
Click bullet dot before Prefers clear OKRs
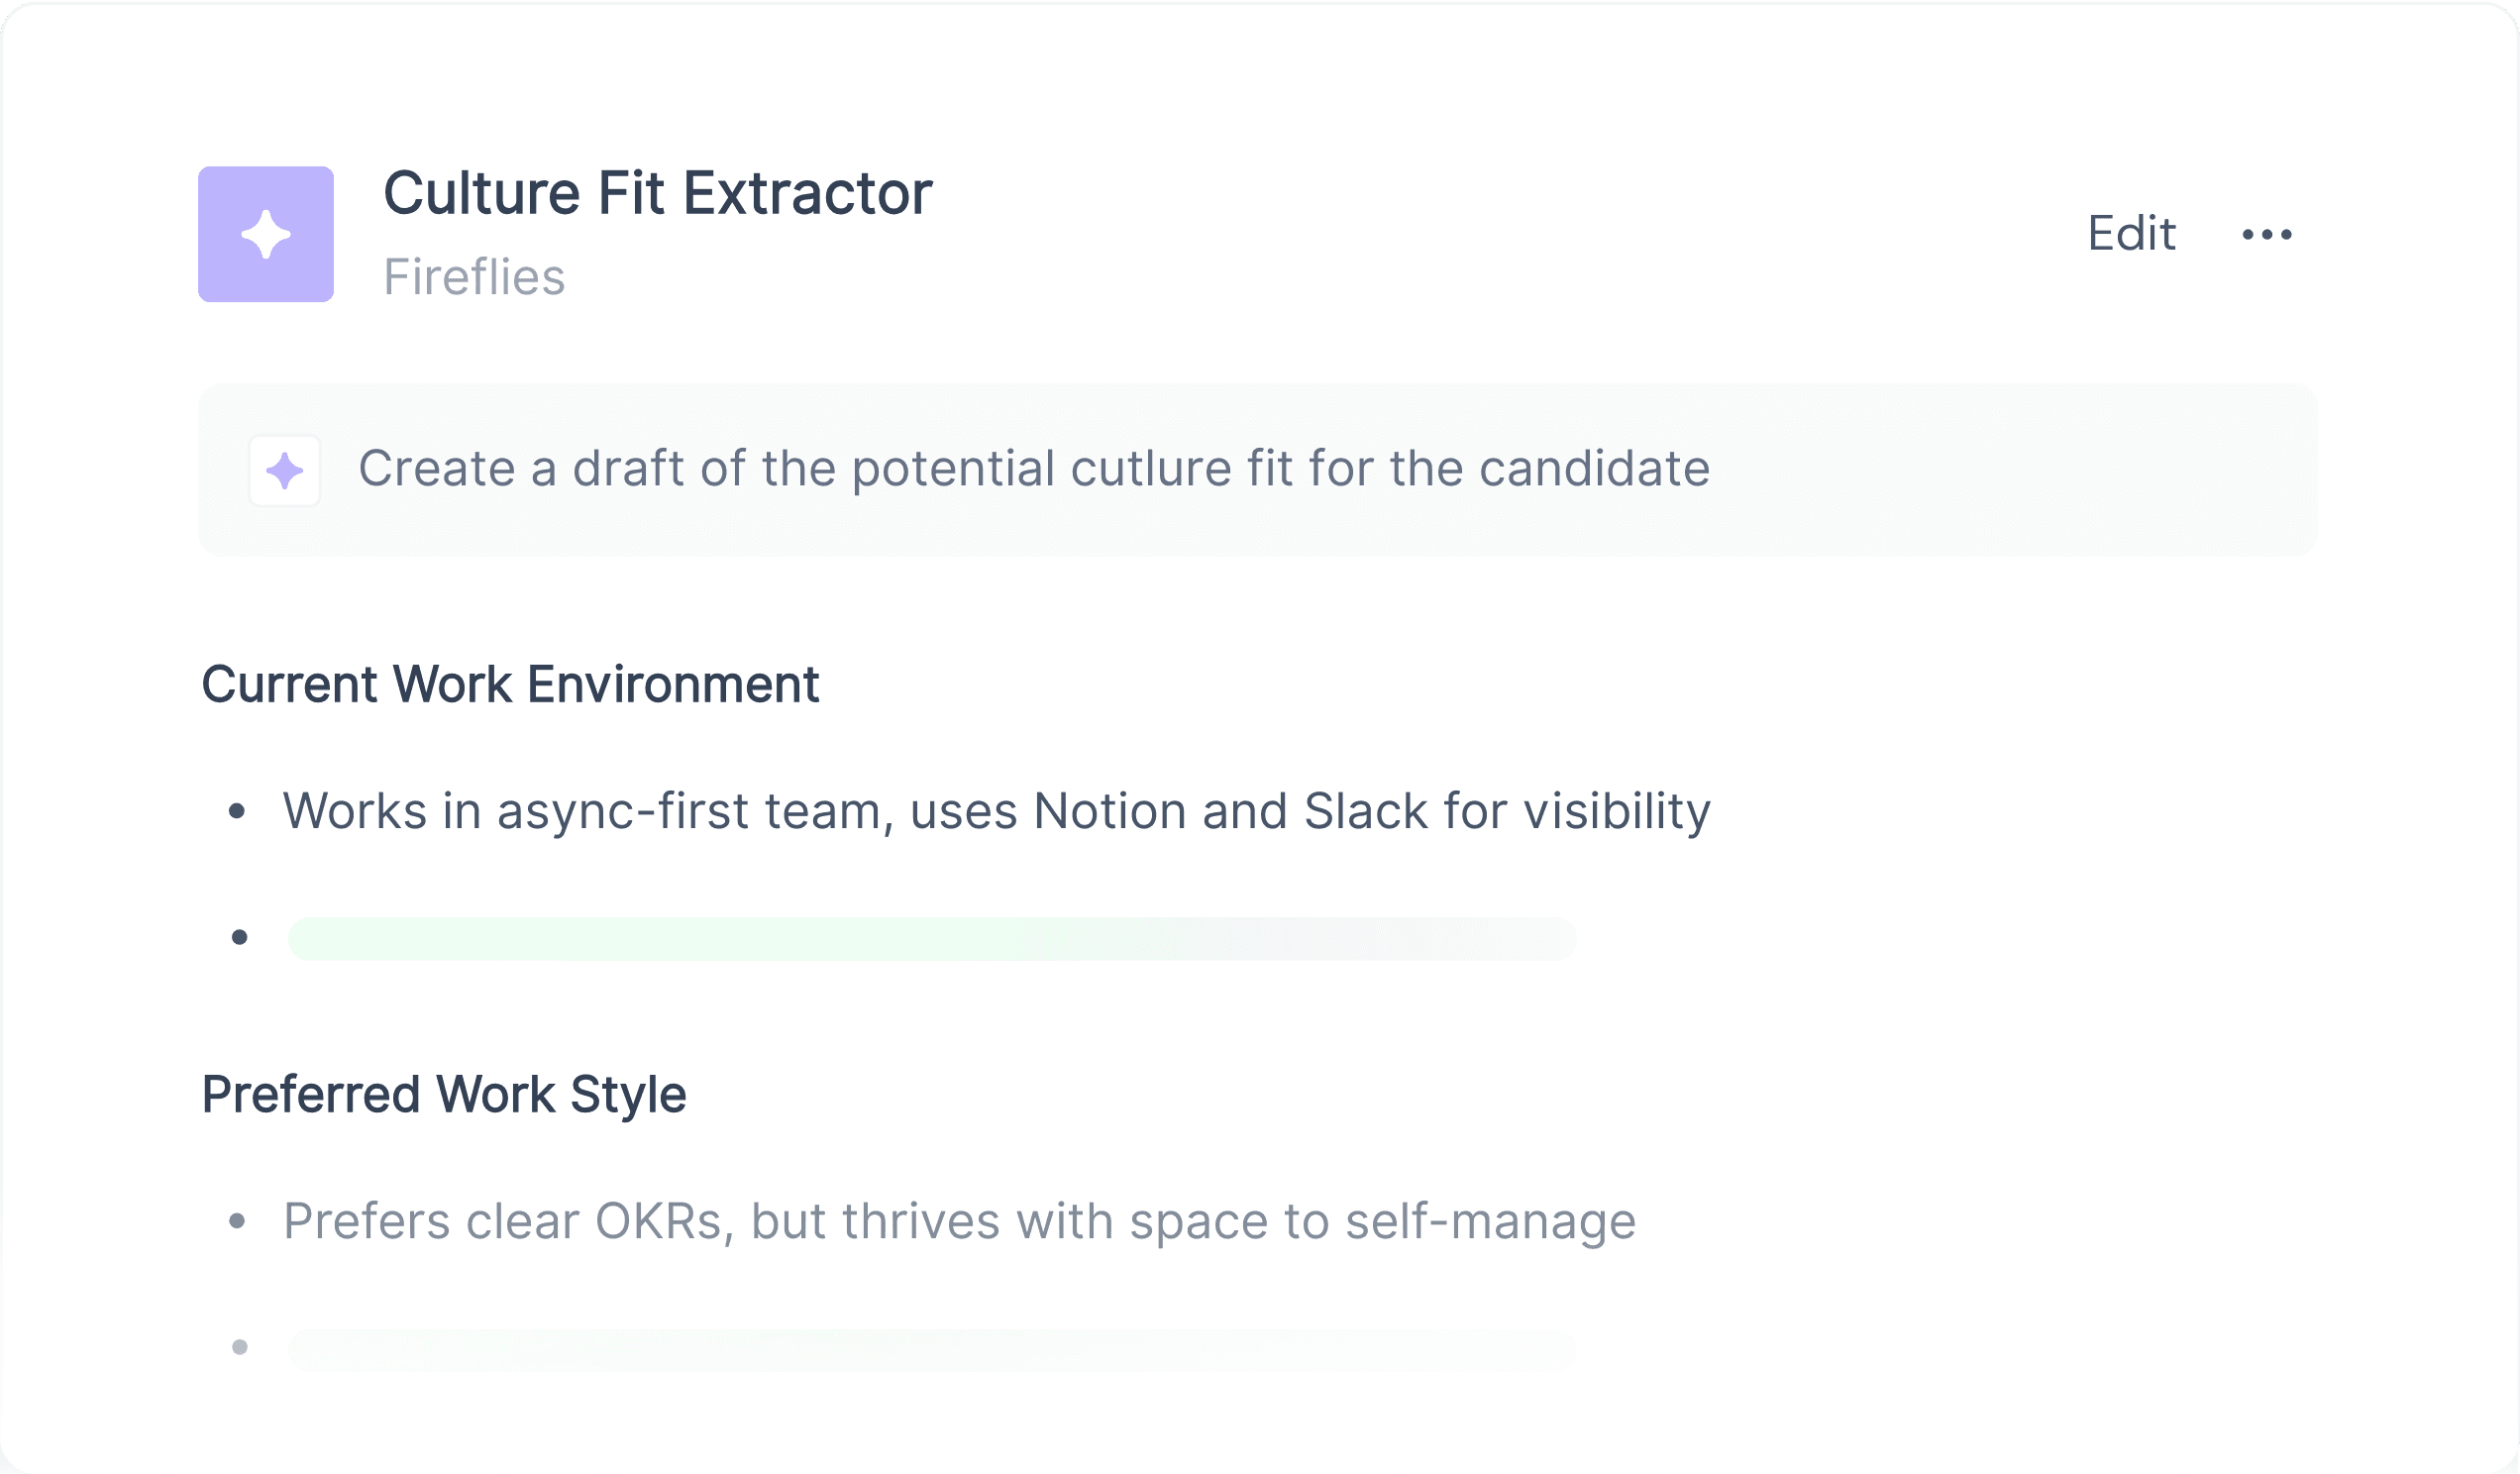[x=237, y=1221]
